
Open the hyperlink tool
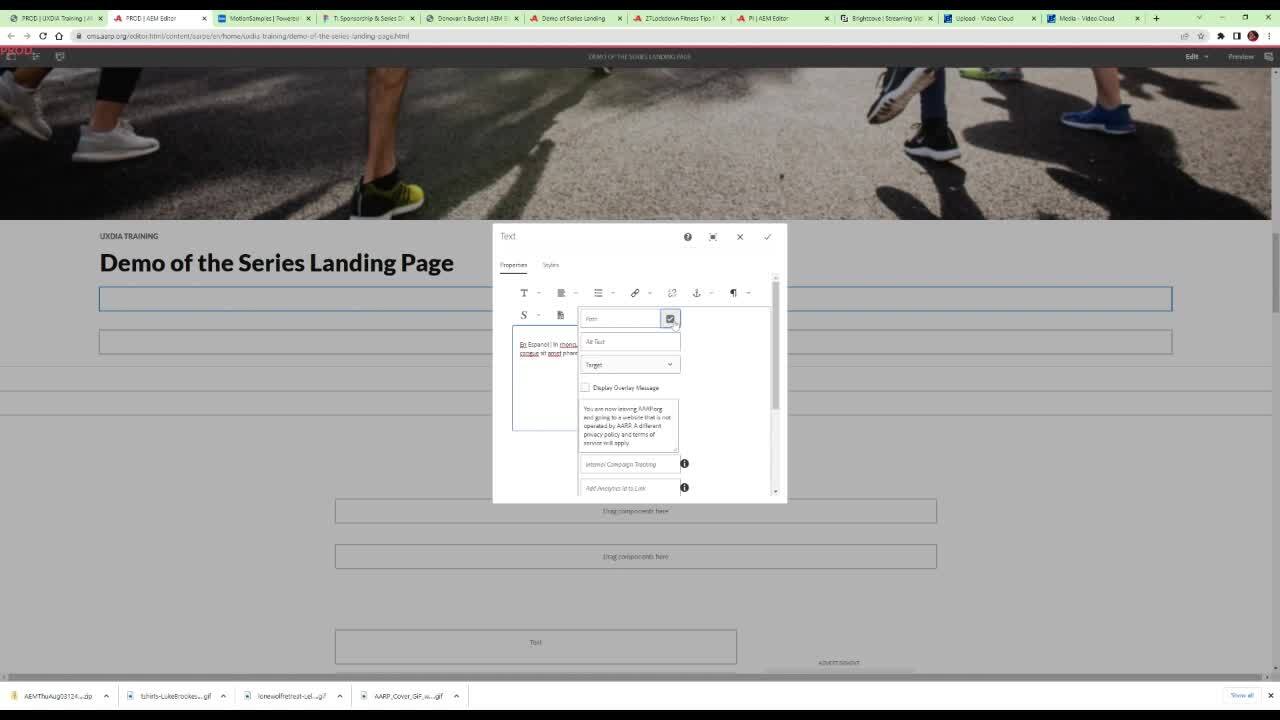(x=634, y=293)
